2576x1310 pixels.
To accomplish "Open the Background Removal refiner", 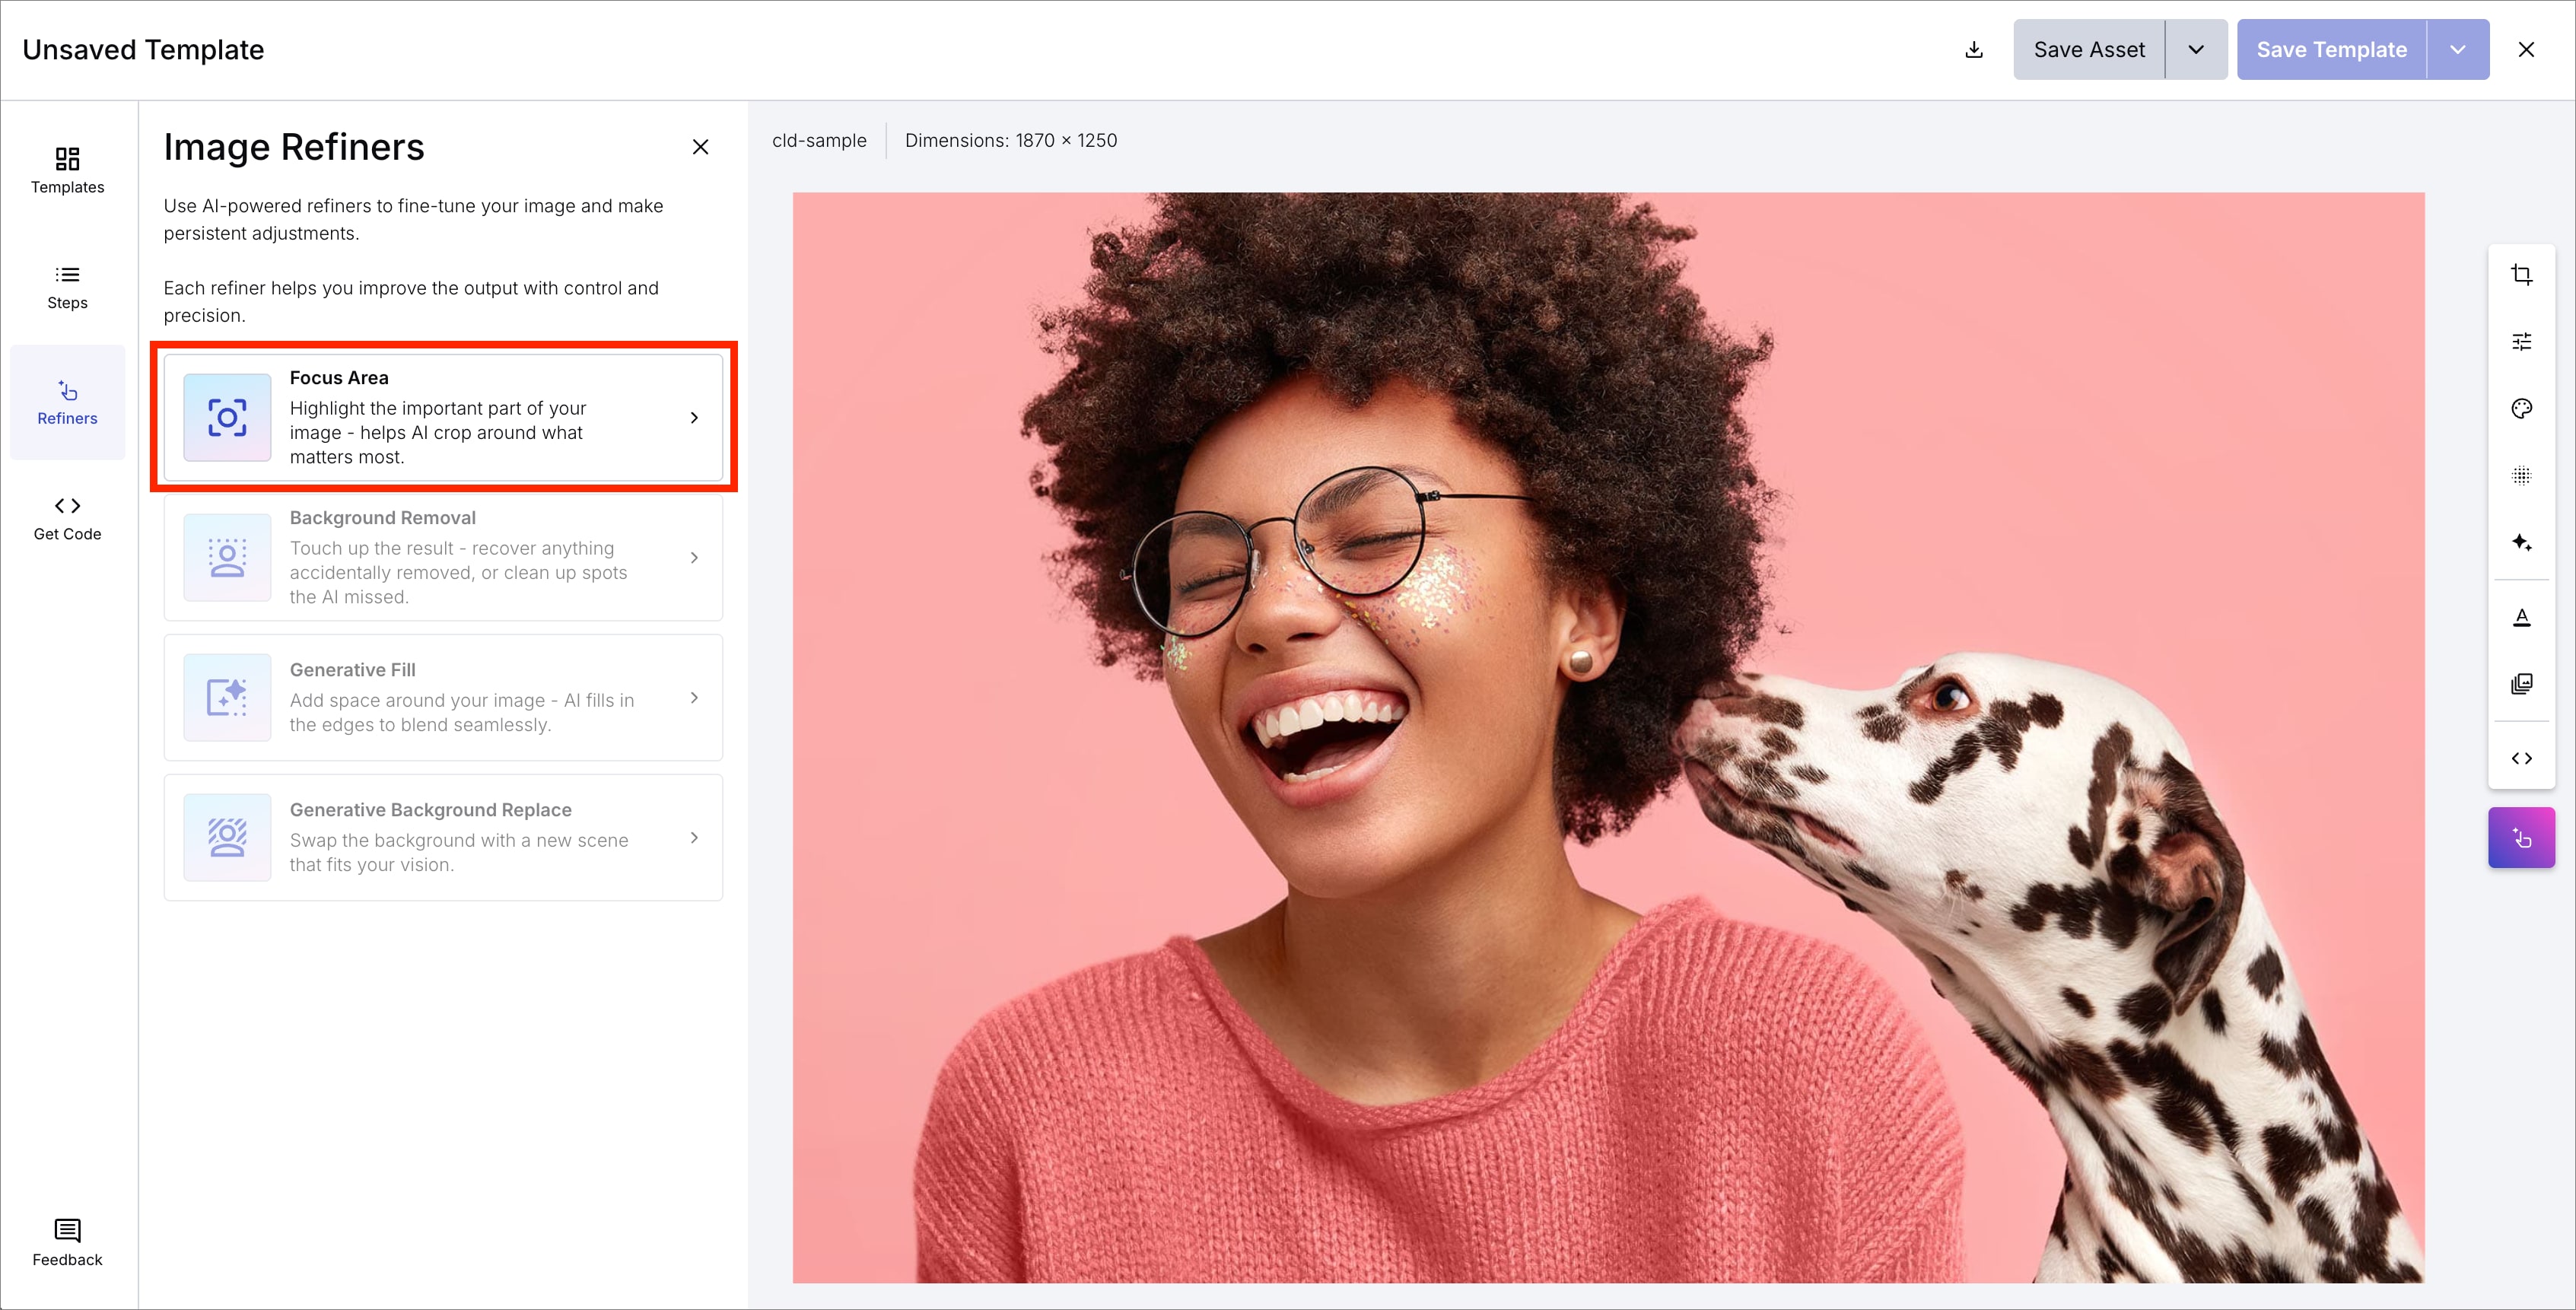I will click(443, 558).
